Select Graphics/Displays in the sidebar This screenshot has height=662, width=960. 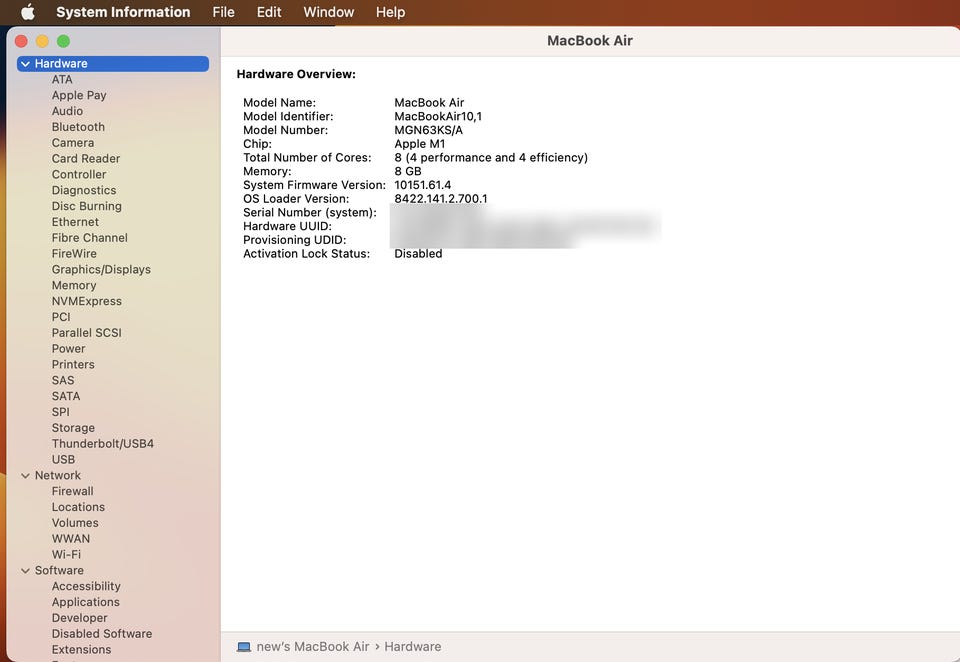point(101,269)
